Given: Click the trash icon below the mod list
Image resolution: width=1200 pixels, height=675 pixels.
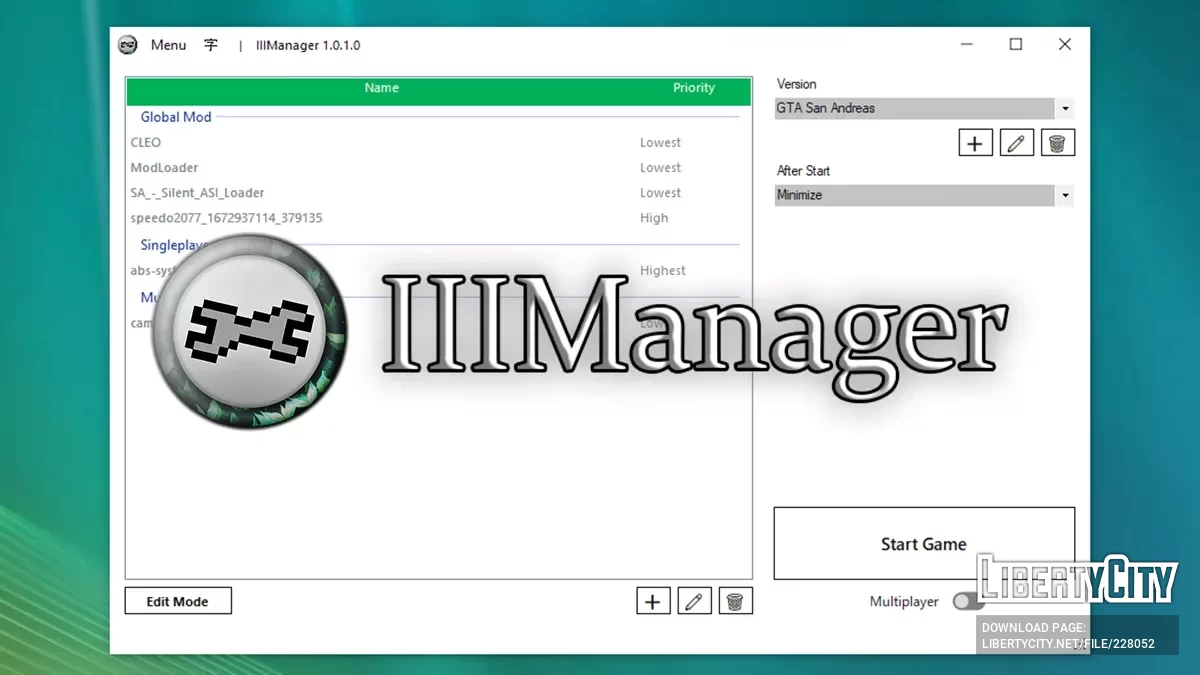Looking at the screenshot, I should pyautogui.click(x=736, y=600).
